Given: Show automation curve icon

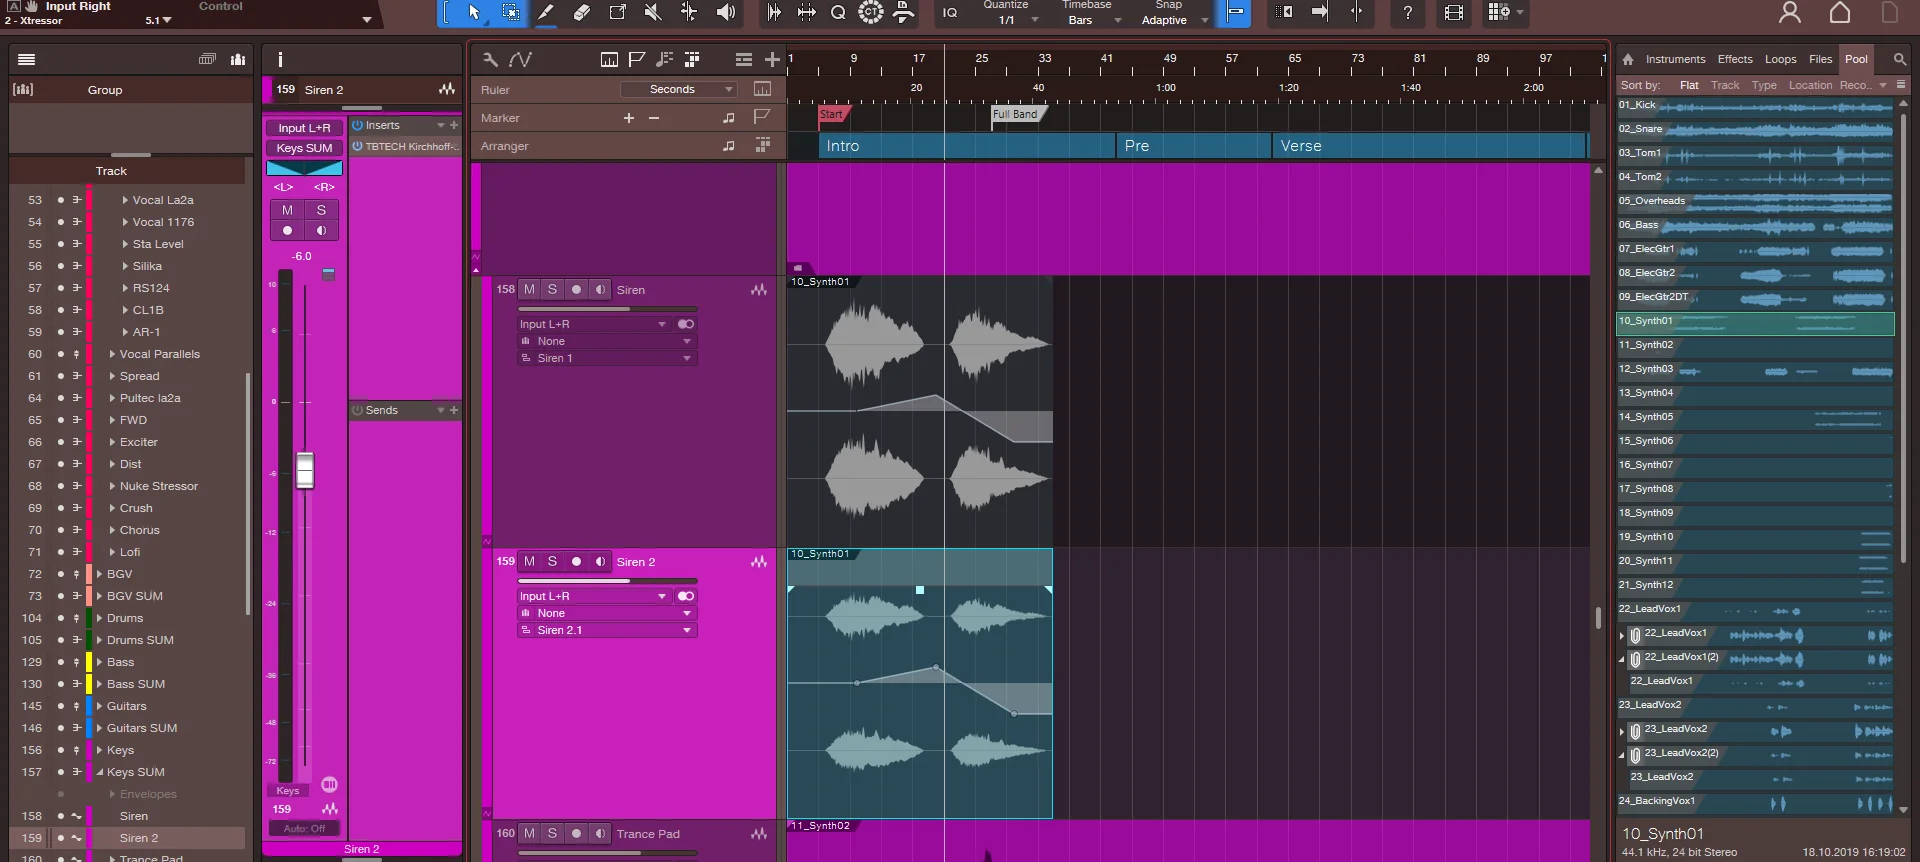Looking at the screenshot, I should pos(520,60).
